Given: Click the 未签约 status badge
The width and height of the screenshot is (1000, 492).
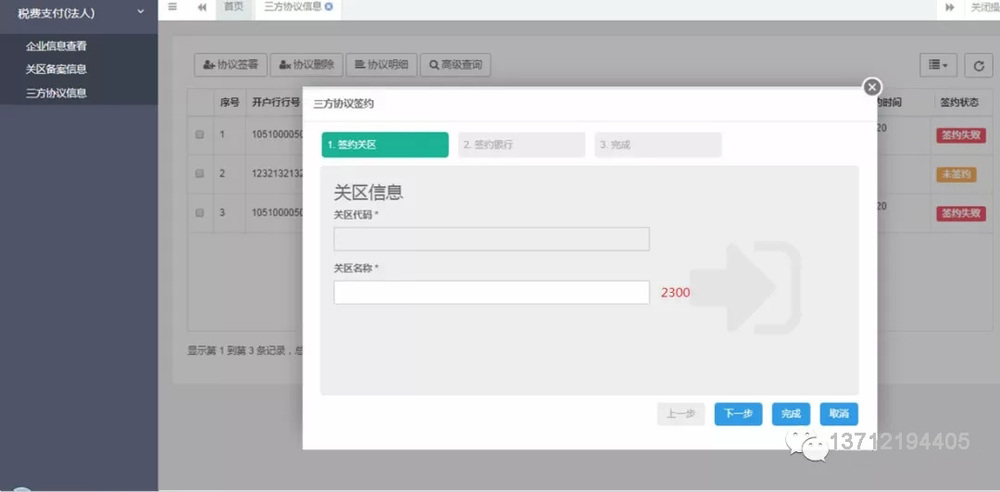Looking at the screenshot, I should [956, 174].
